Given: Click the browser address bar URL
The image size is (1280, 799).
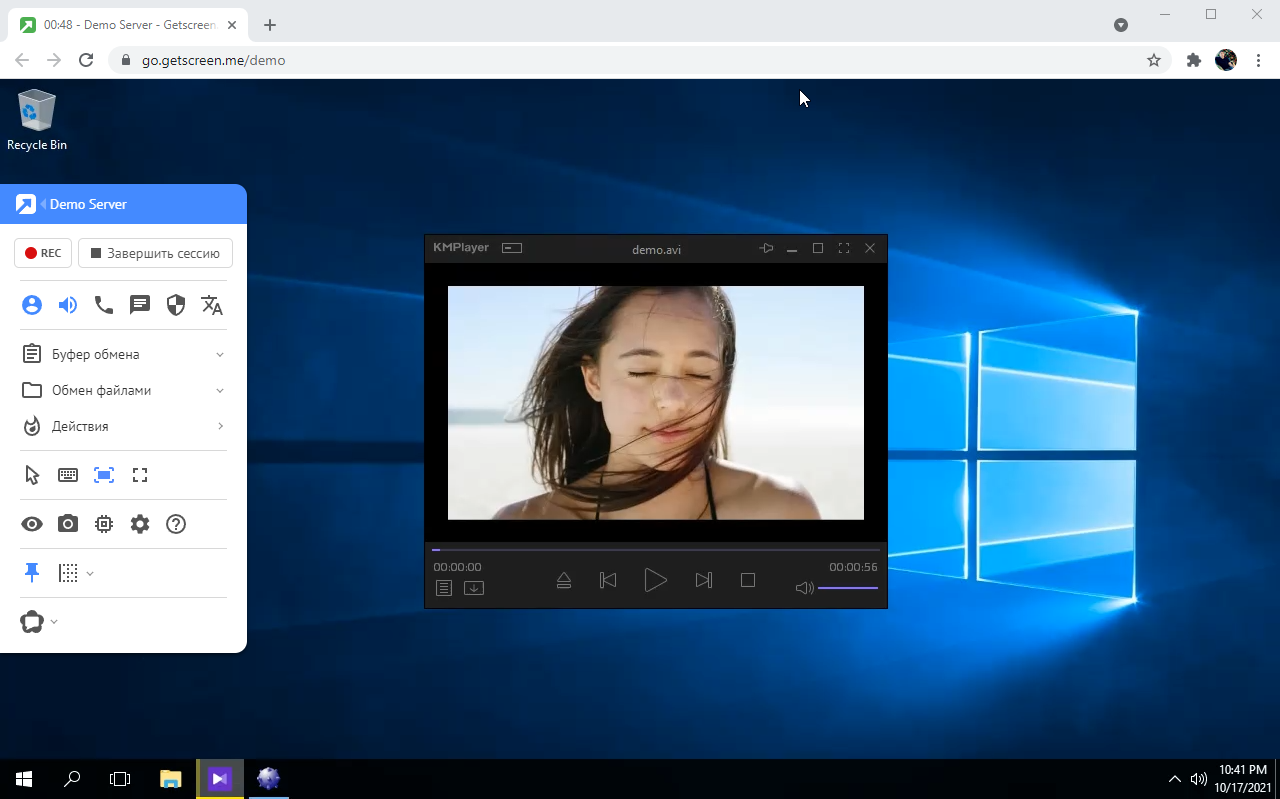Looking at the screenshot, I should coord(214,60).
